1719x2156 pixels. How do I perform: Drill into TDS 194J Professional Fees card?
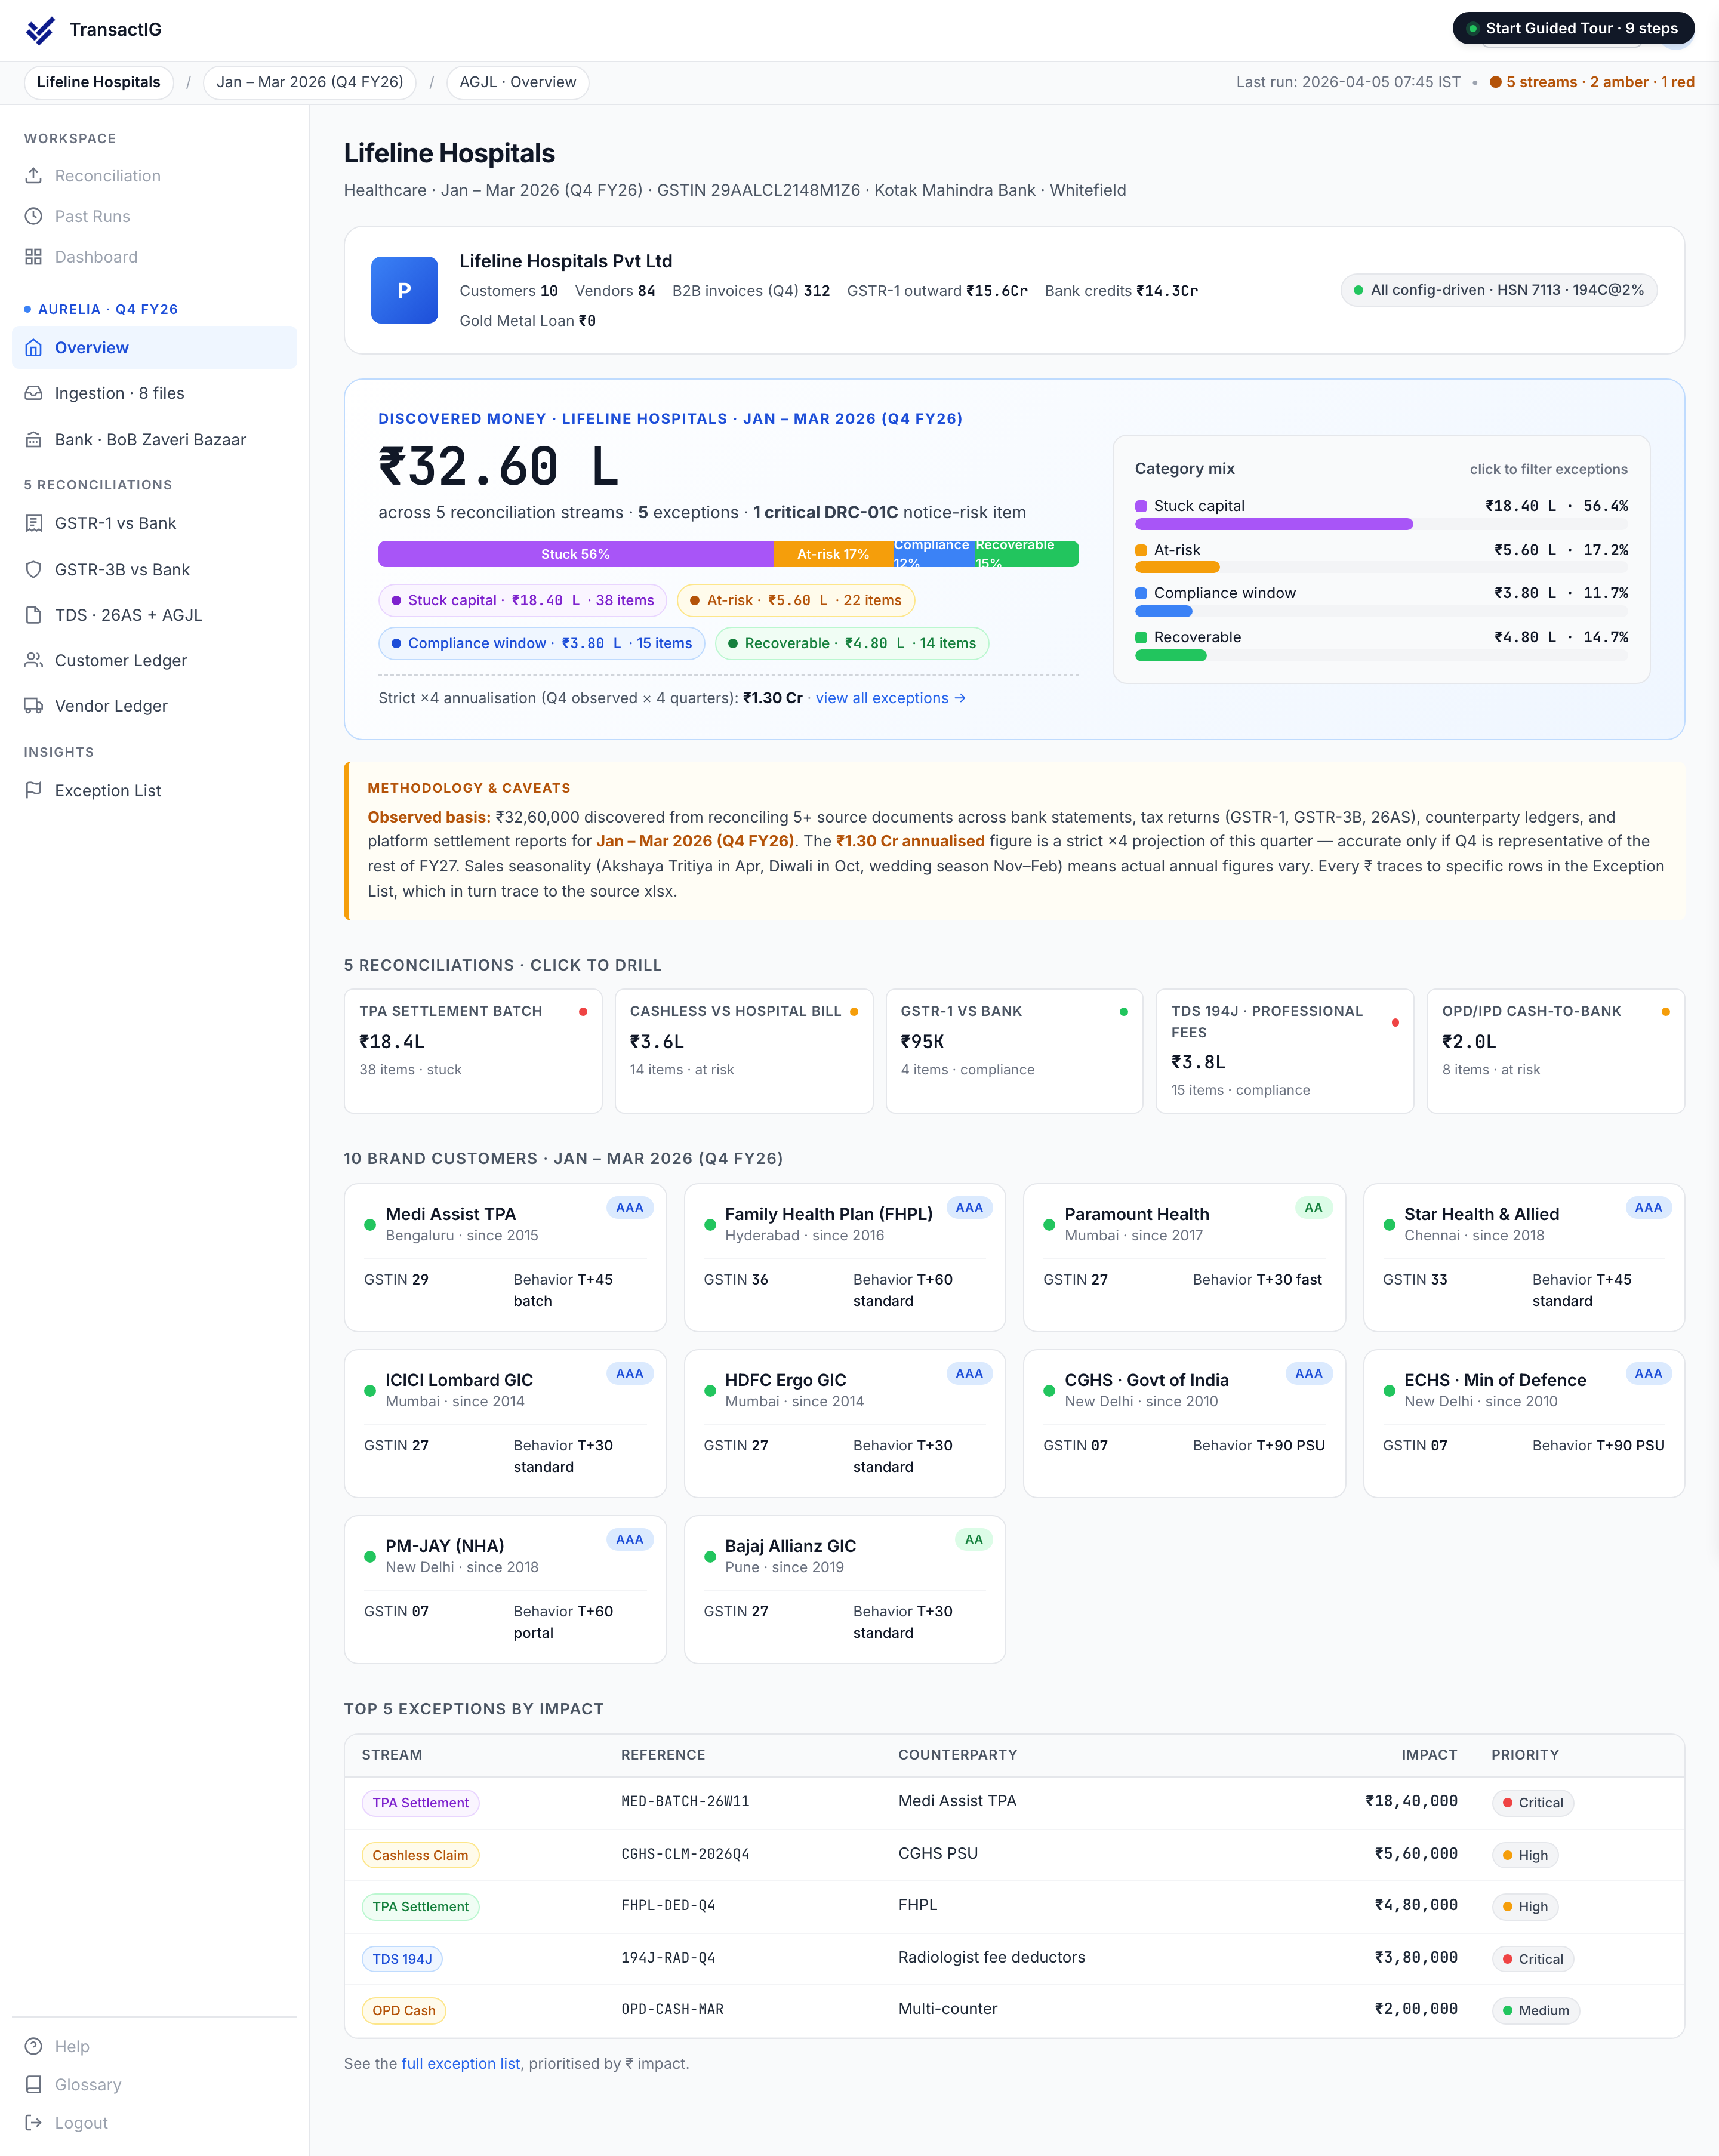[1285, 1050]
